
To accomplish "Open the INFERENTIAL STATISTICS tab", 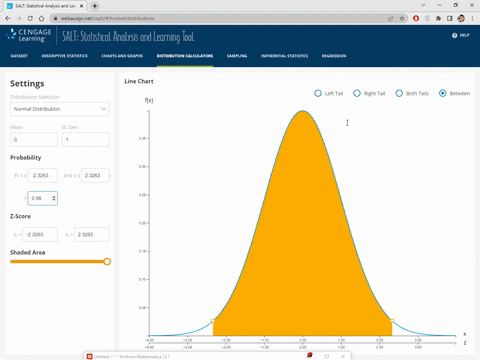I will [x=285, y=56].
